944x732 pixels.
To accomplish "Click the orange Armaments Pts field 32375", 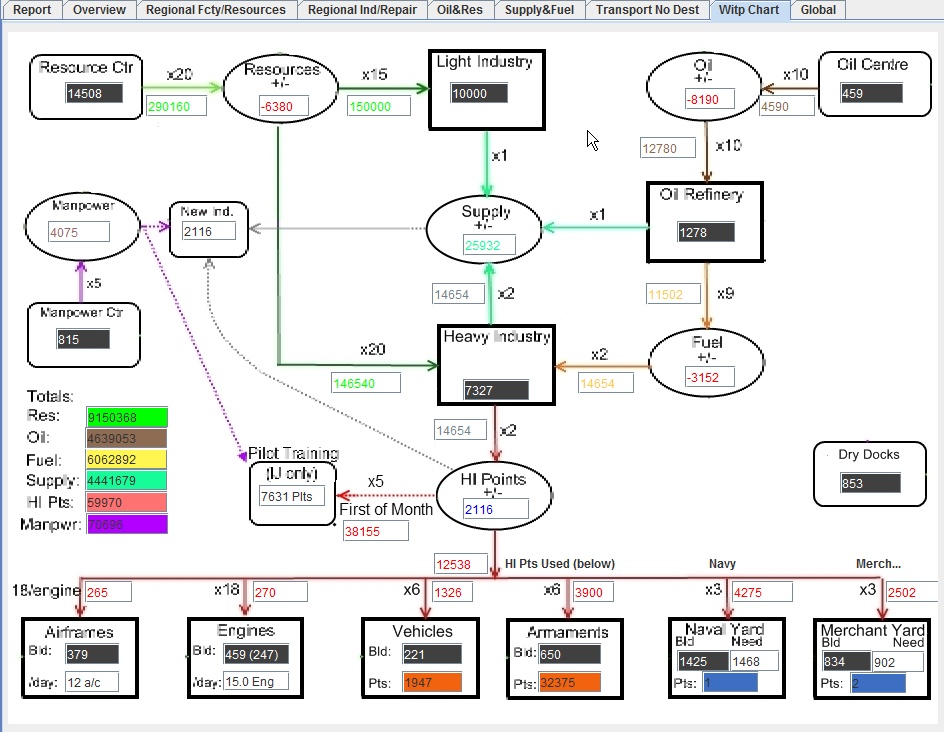I will pyautogui.click(x=570, y=682).
